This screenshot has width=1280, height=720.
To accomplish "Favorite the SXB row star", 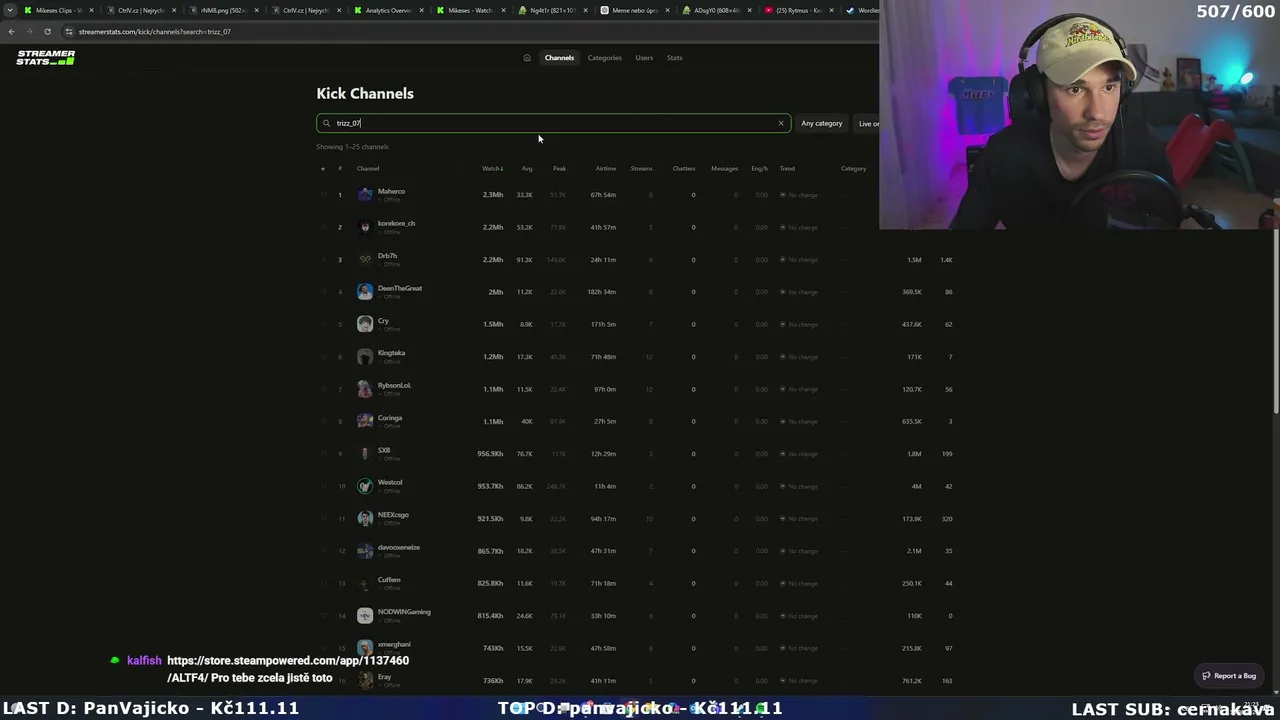I will click(x=323, y=454).
